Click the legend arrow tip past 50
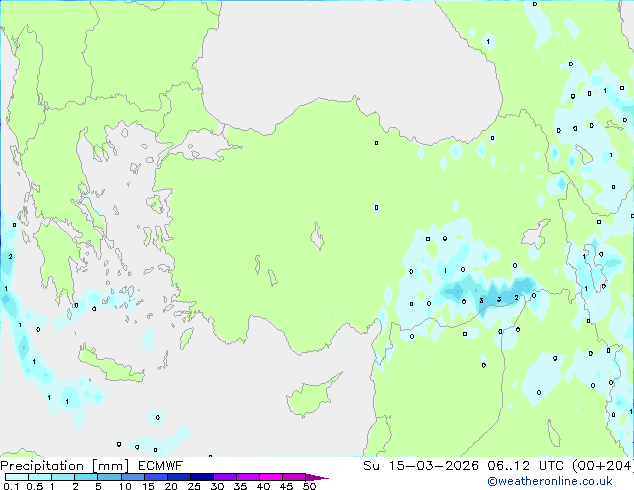The image size is (634, 490). click(322, 478)
